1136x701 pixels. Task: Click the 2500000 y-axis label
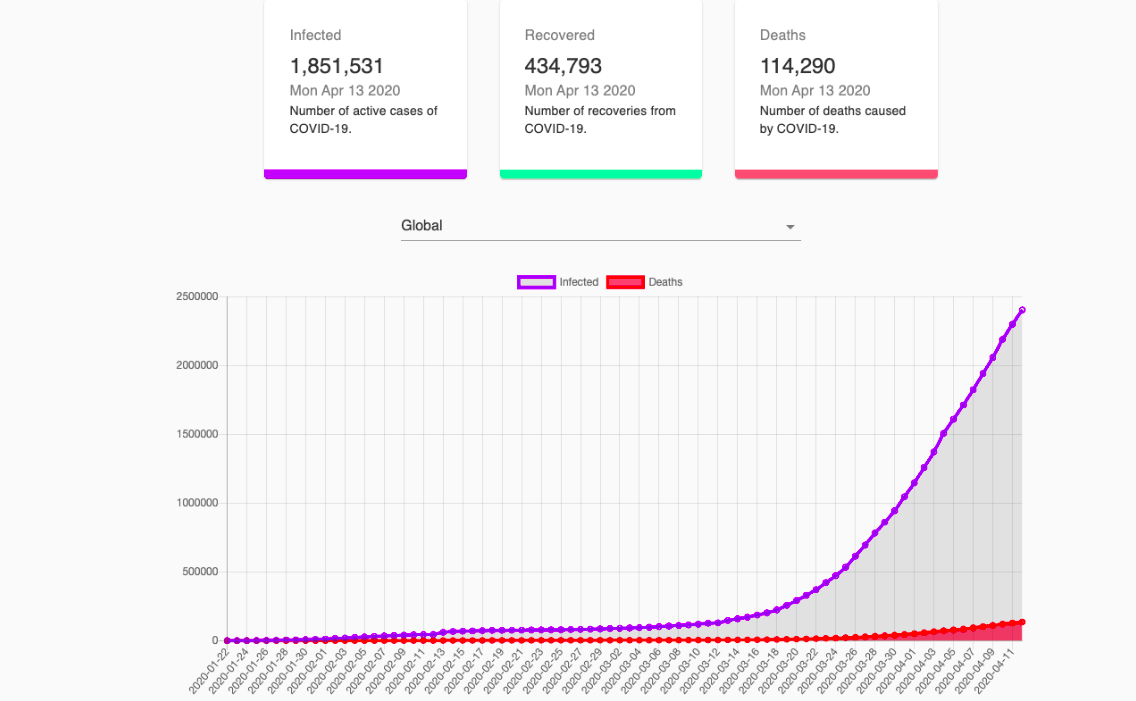click(195, 297)
